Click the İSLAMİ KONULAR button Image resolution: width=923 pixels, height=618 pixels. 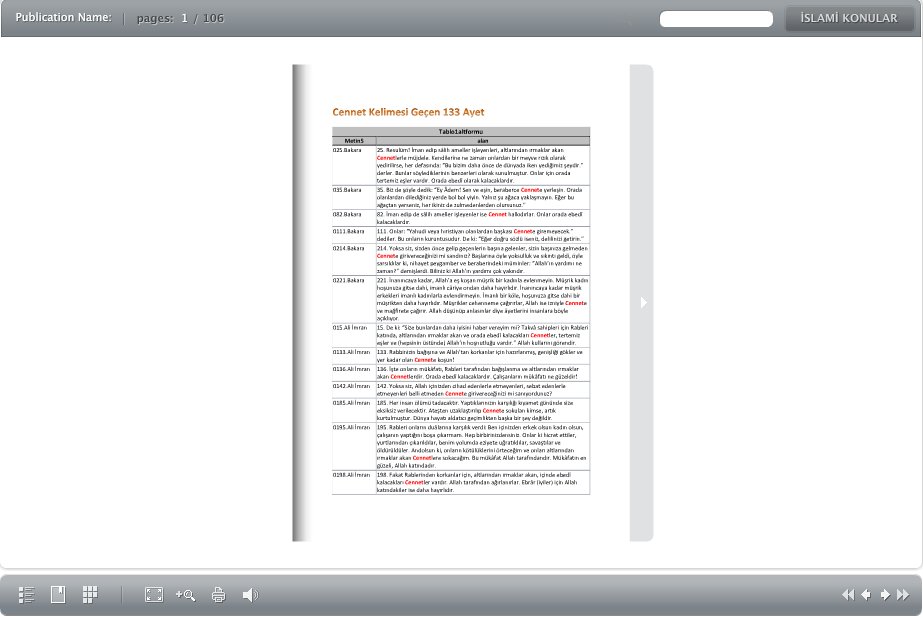[x=848, y=18]
